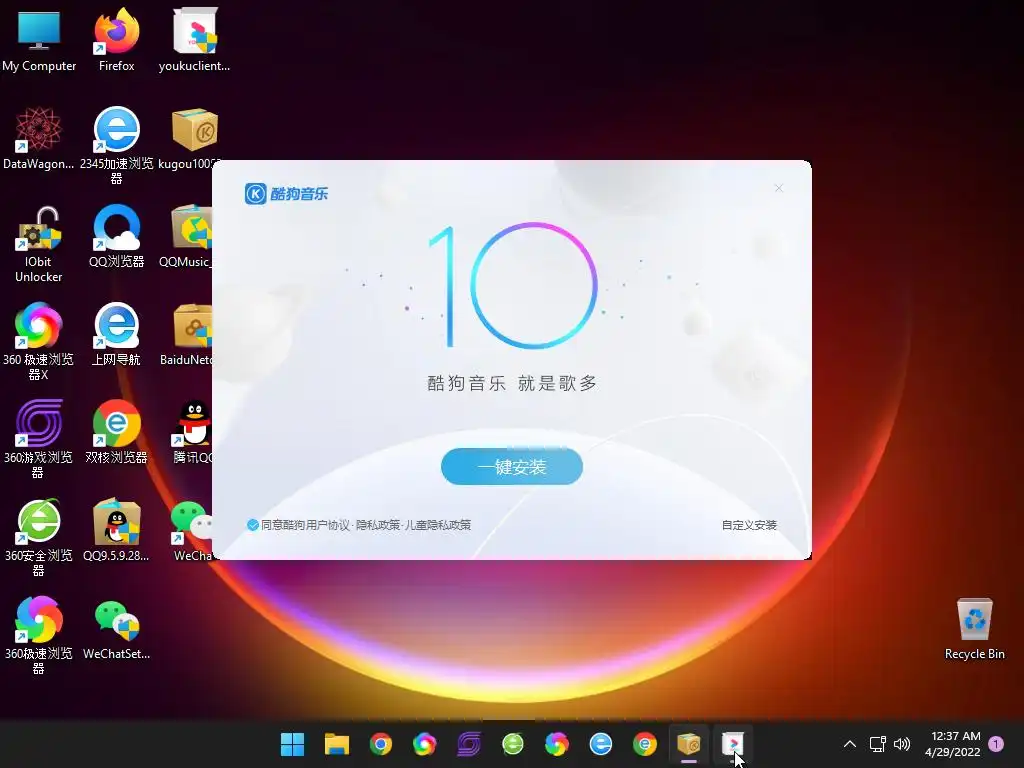
Task: Close the Kugou installer dialog
Action: coord(778,188)
